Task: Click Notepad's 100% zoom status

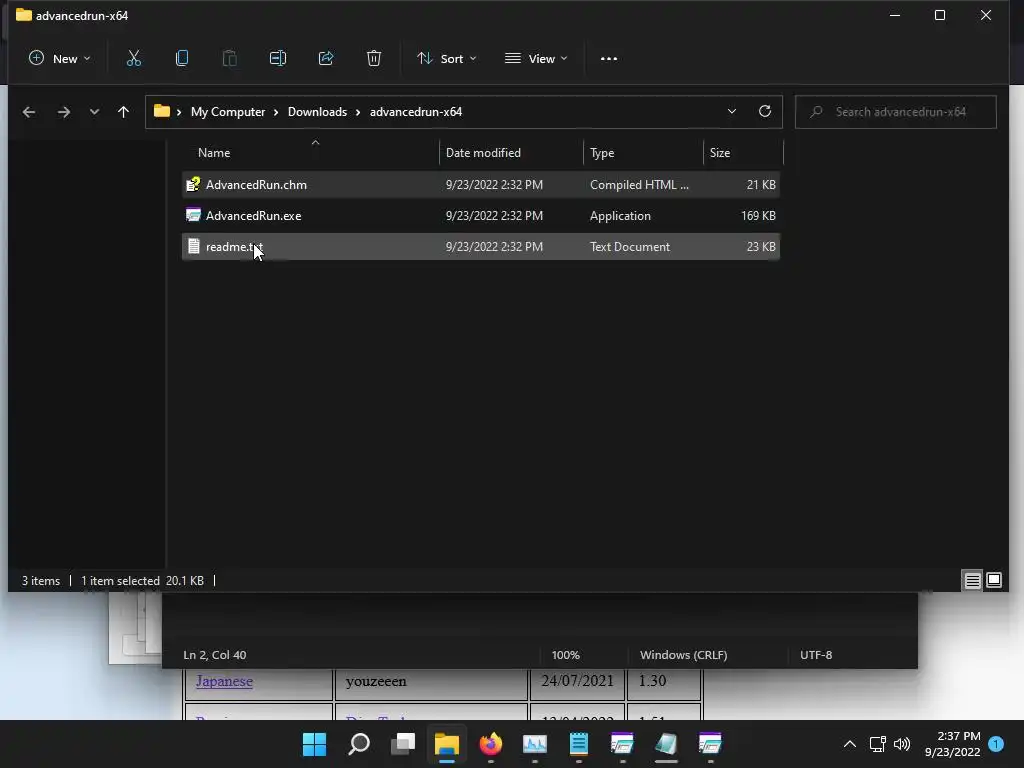Action: pyautogui.click(x=566, y=655)
